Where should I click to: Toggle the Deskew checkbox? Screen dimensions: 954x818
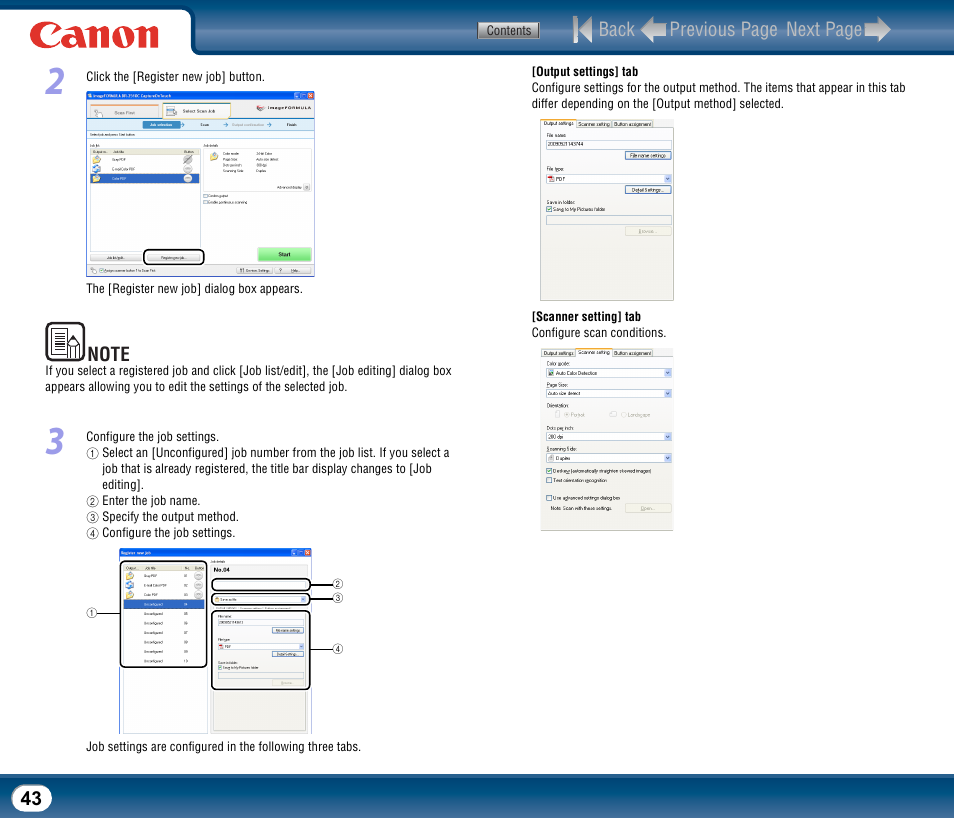549,471
